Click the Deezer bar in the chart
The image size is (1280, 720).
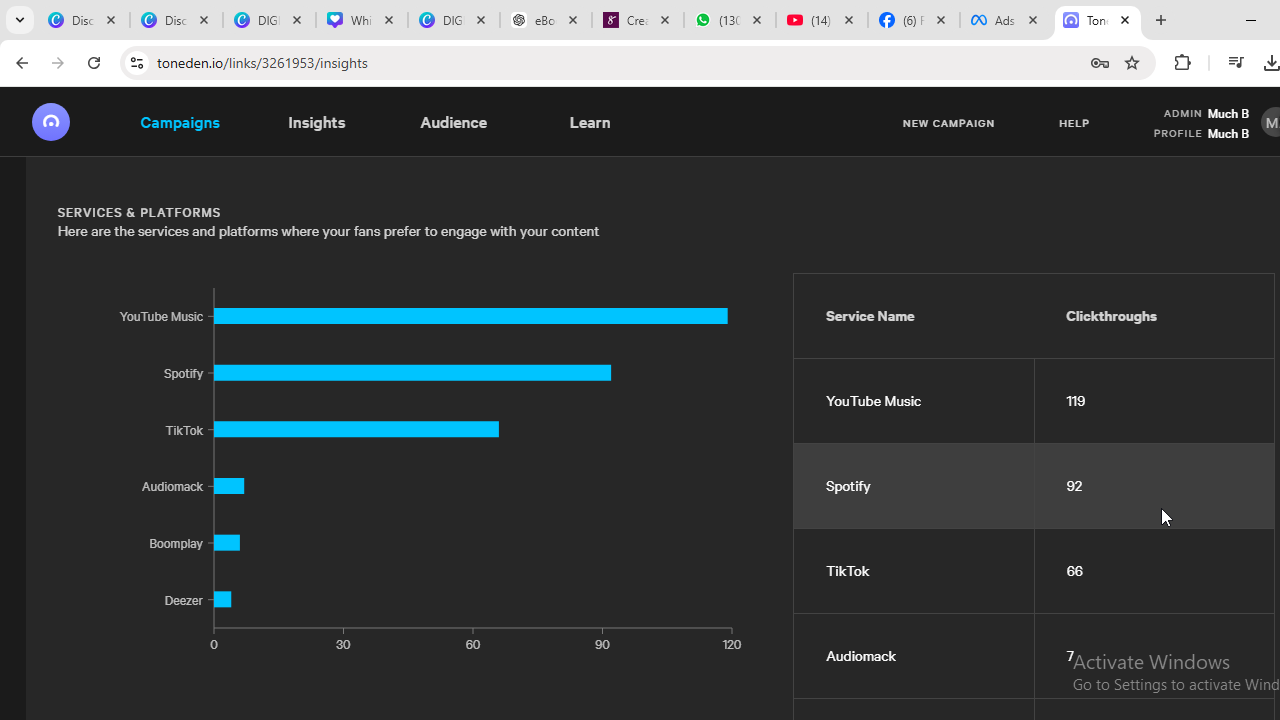pyautogui.click(x=222, y=600)
